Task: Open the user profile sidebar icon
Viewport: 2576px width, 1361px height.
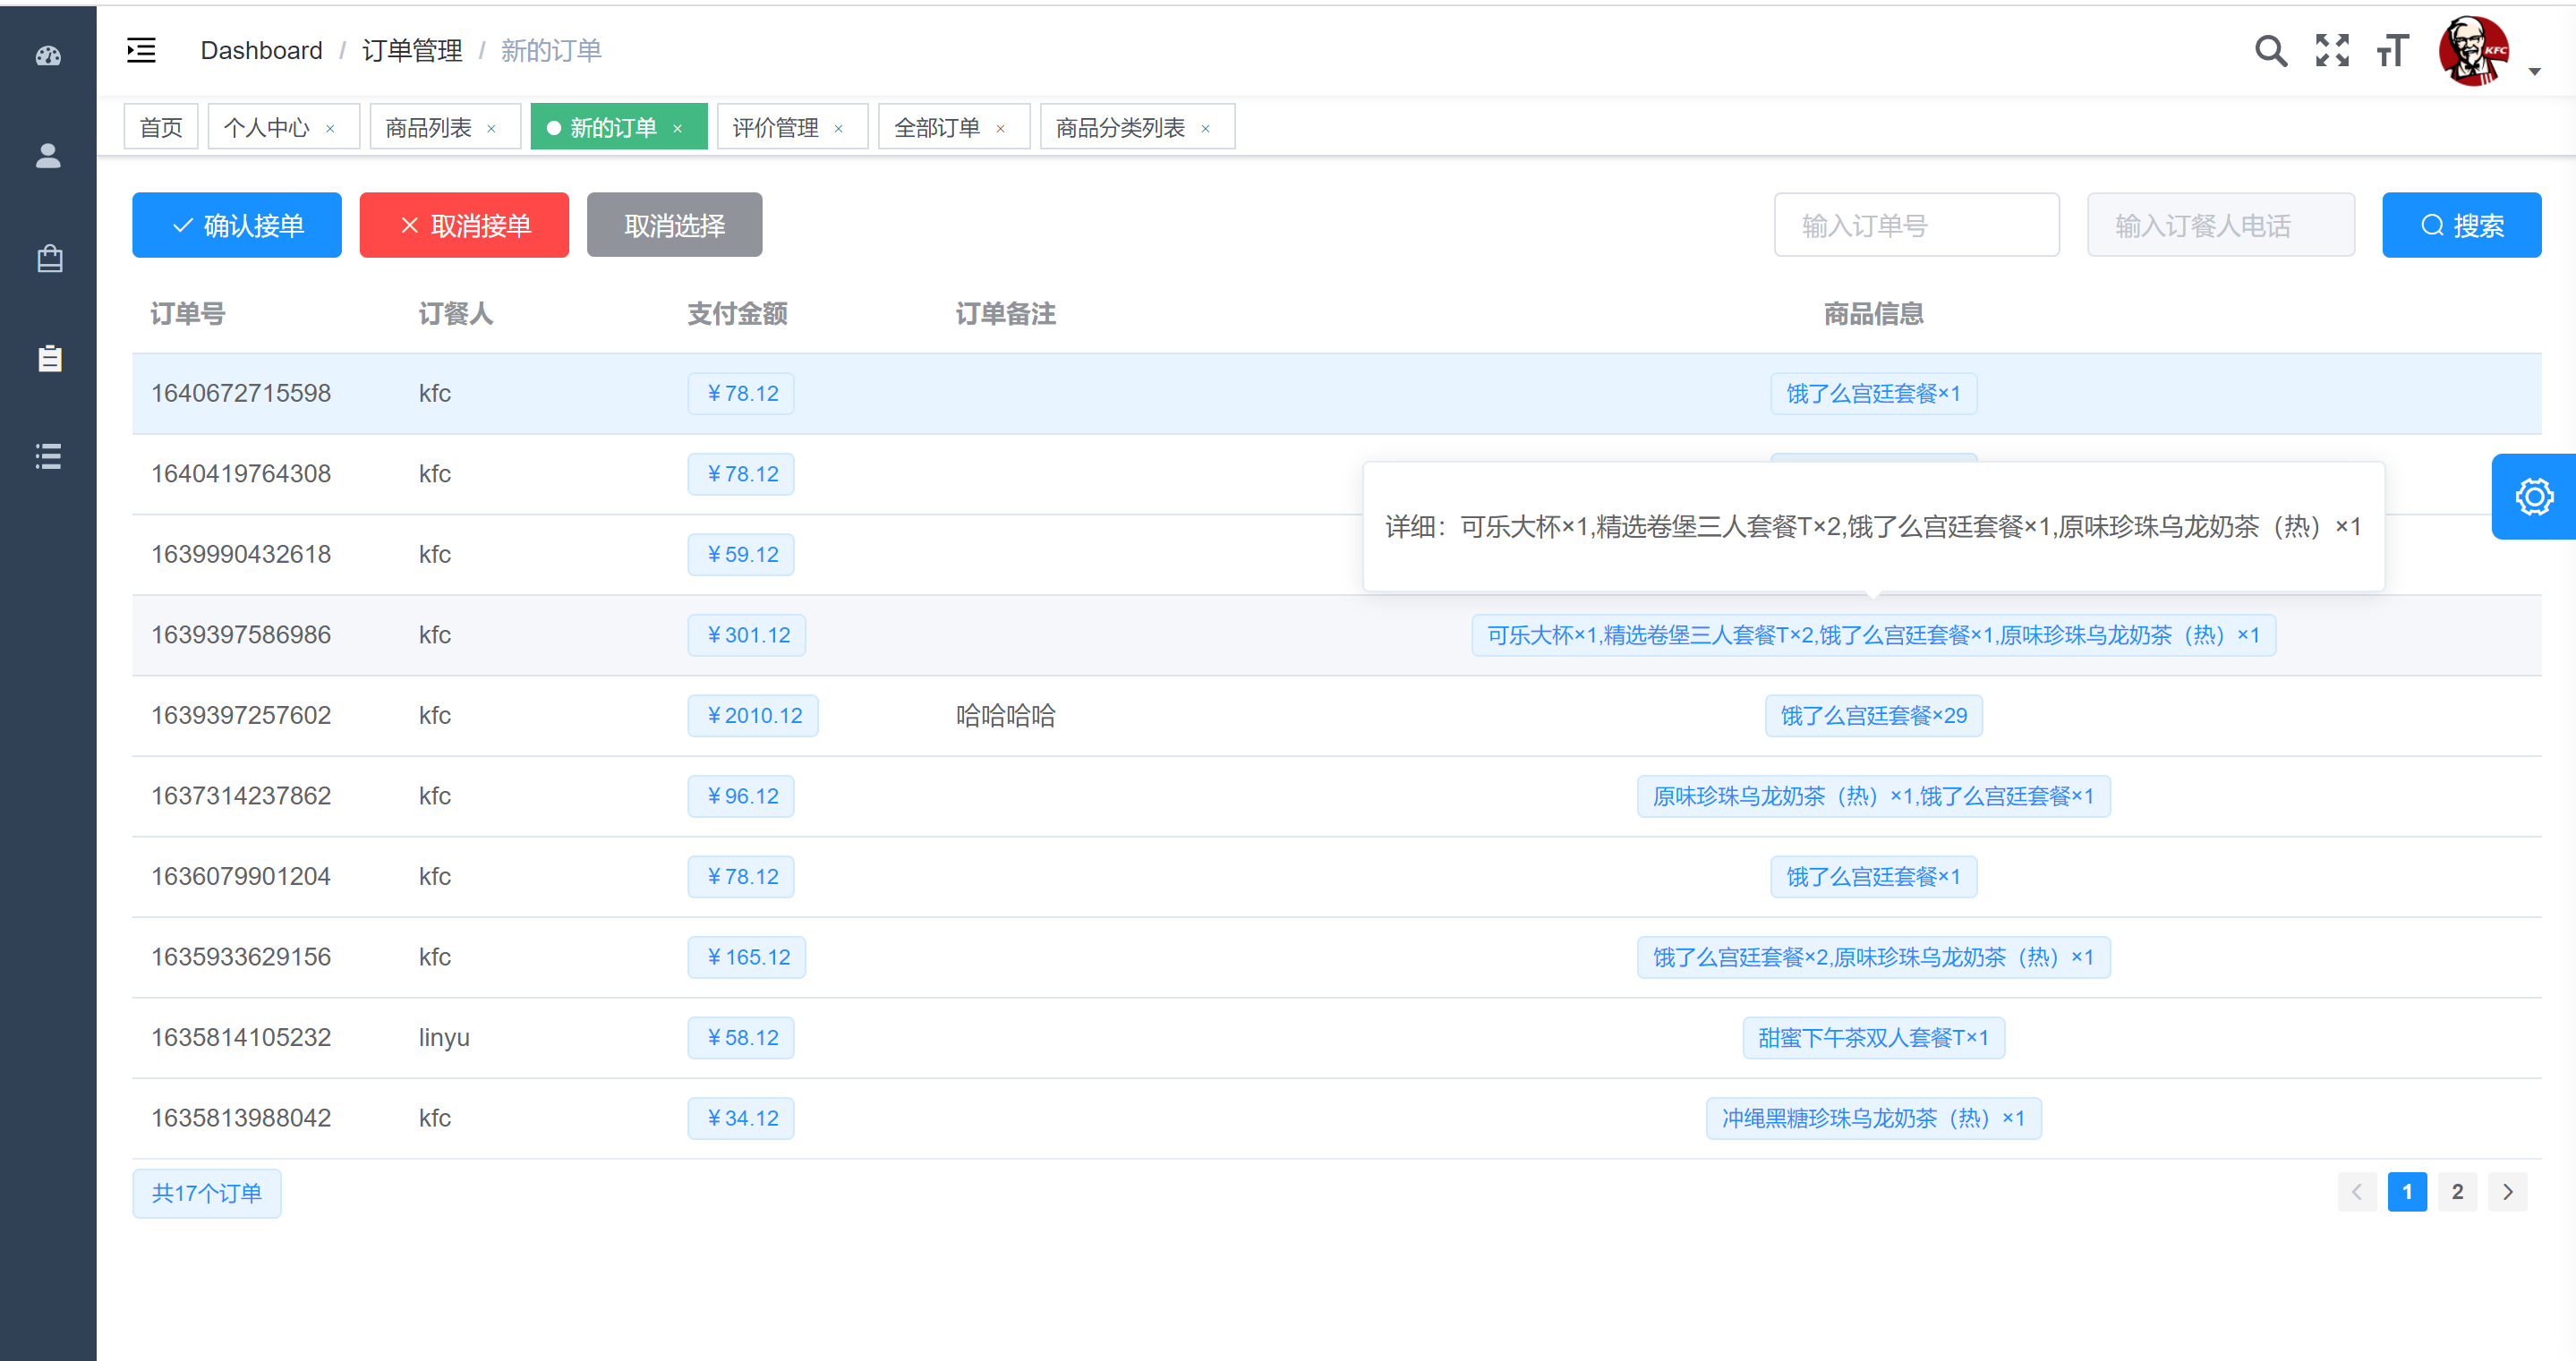Action: [48, 156]
